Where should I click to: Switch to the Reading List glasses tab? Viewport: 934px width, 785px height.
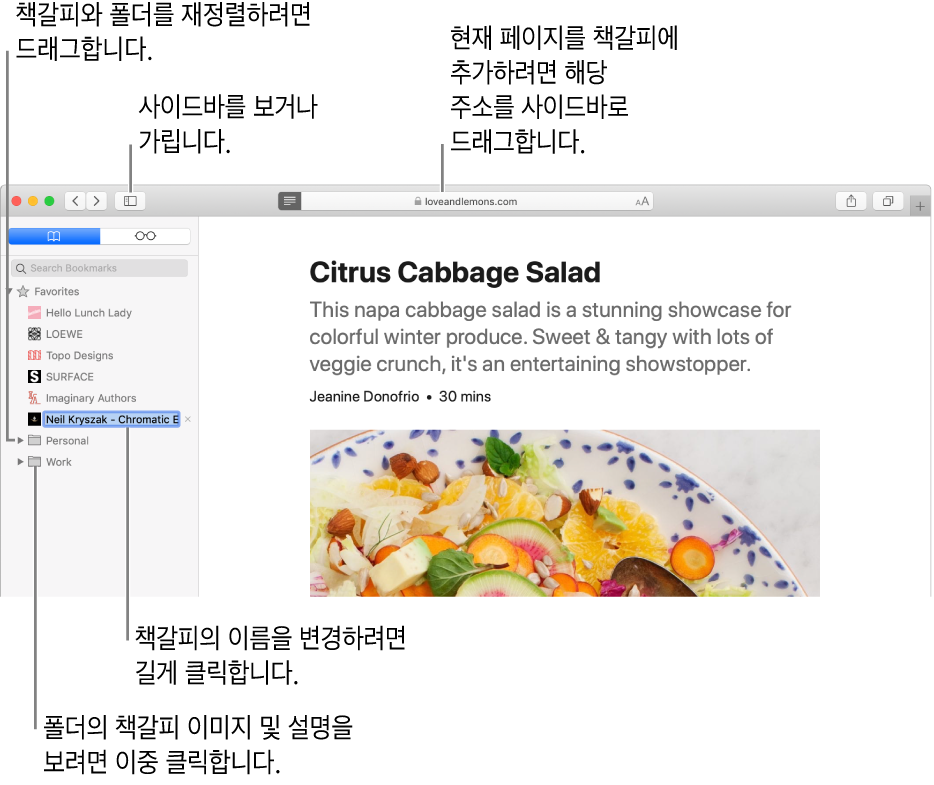click(x=145, y=236)
